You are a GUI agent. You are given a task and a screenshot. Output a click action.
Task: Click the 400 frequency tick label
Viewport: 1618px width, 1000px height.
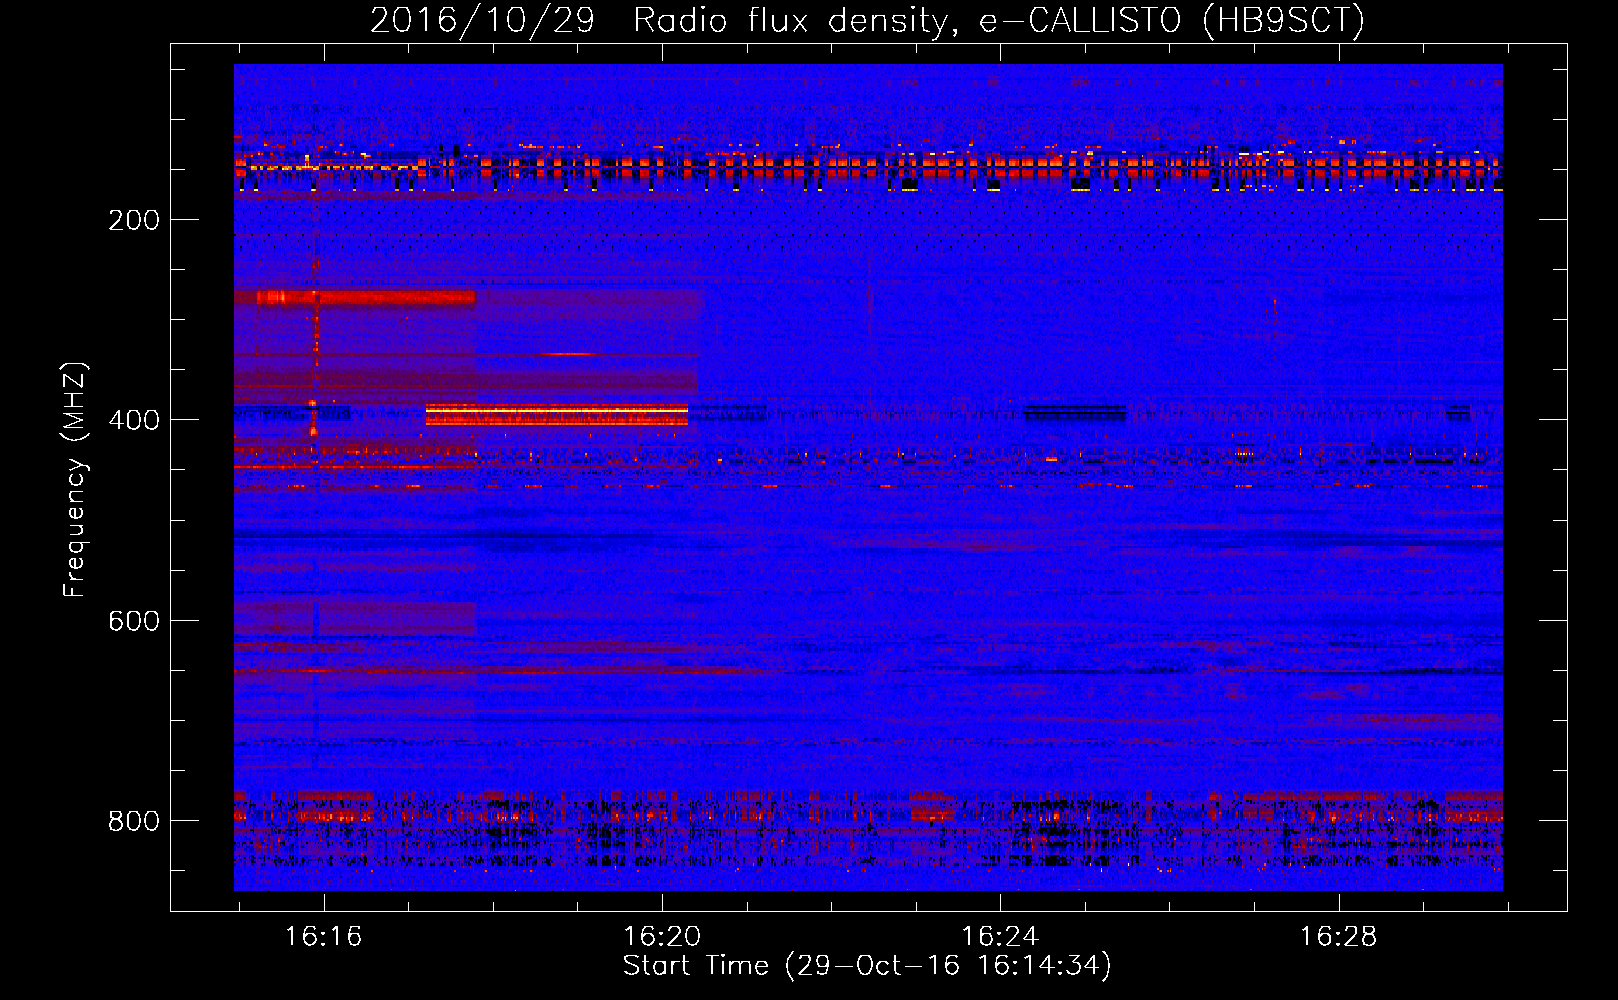click(133, 420)
